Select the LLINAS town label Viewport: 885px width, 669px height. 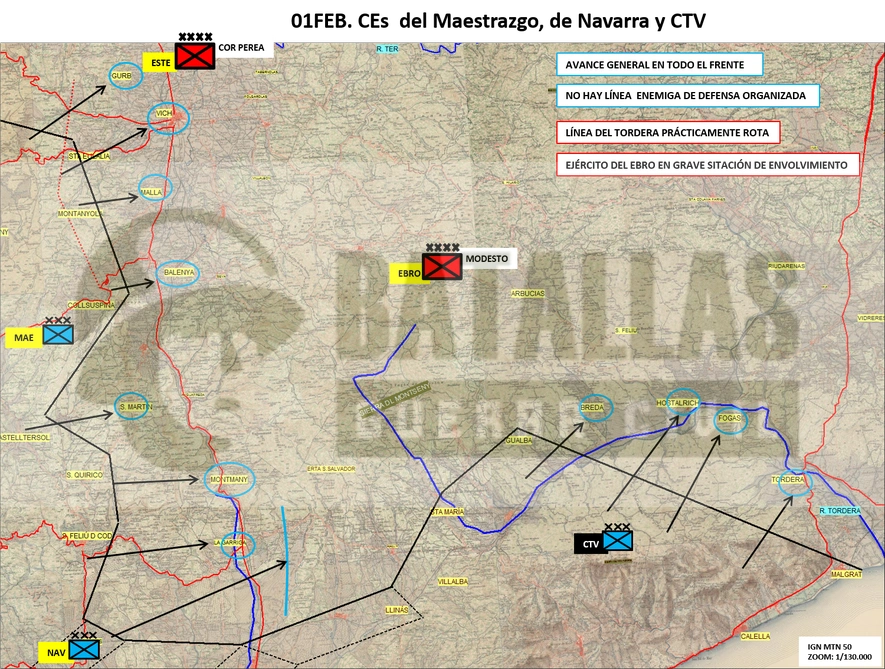396,610
